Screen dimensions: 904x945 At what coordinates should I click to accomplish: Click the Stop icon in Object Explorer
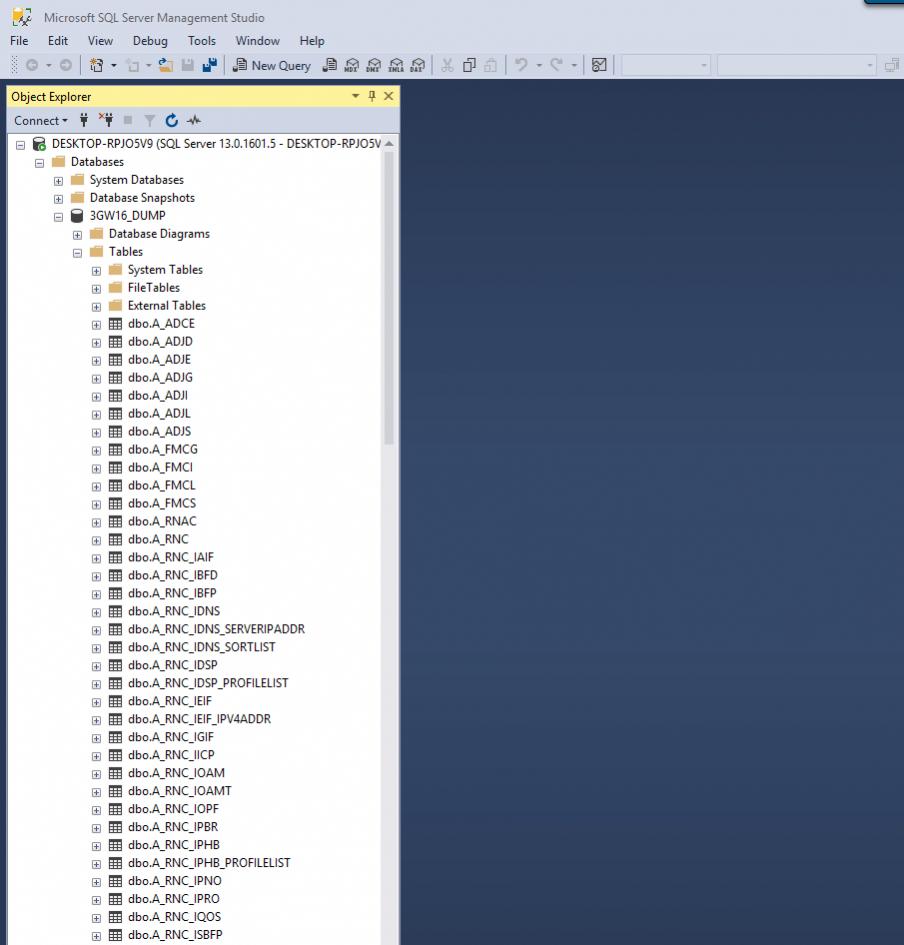(x=128, y=120)
